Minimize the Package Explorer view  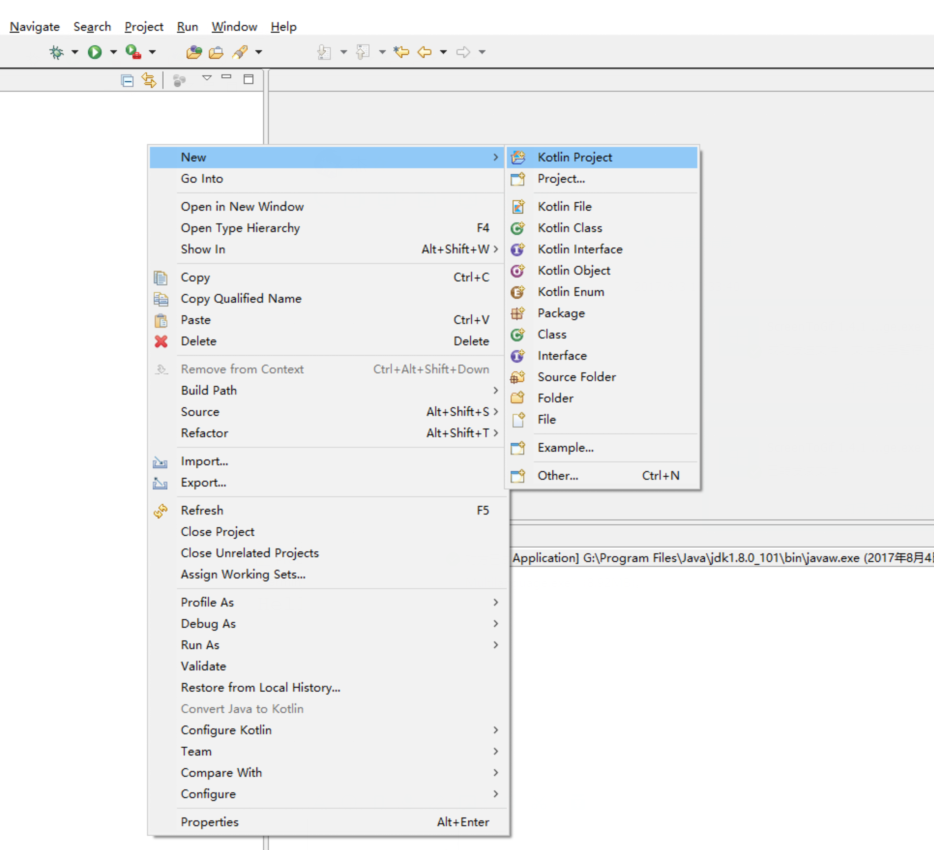coord(226,77)
